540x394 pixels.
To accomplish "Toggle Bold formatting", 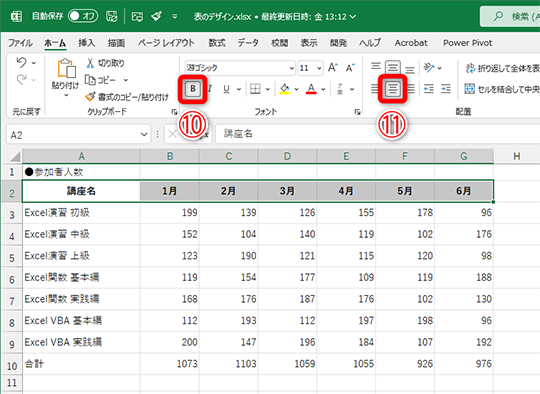I will click(193, 89).
